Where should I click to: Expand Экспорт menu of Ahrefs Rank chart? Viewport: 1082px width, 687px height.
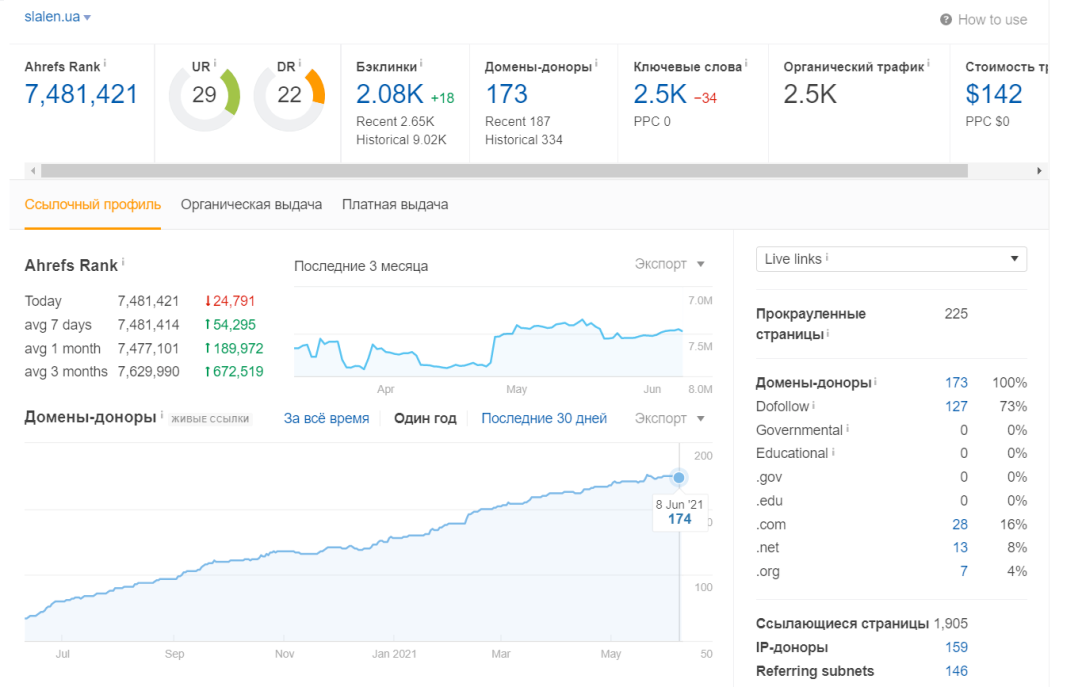coord(669,264)
